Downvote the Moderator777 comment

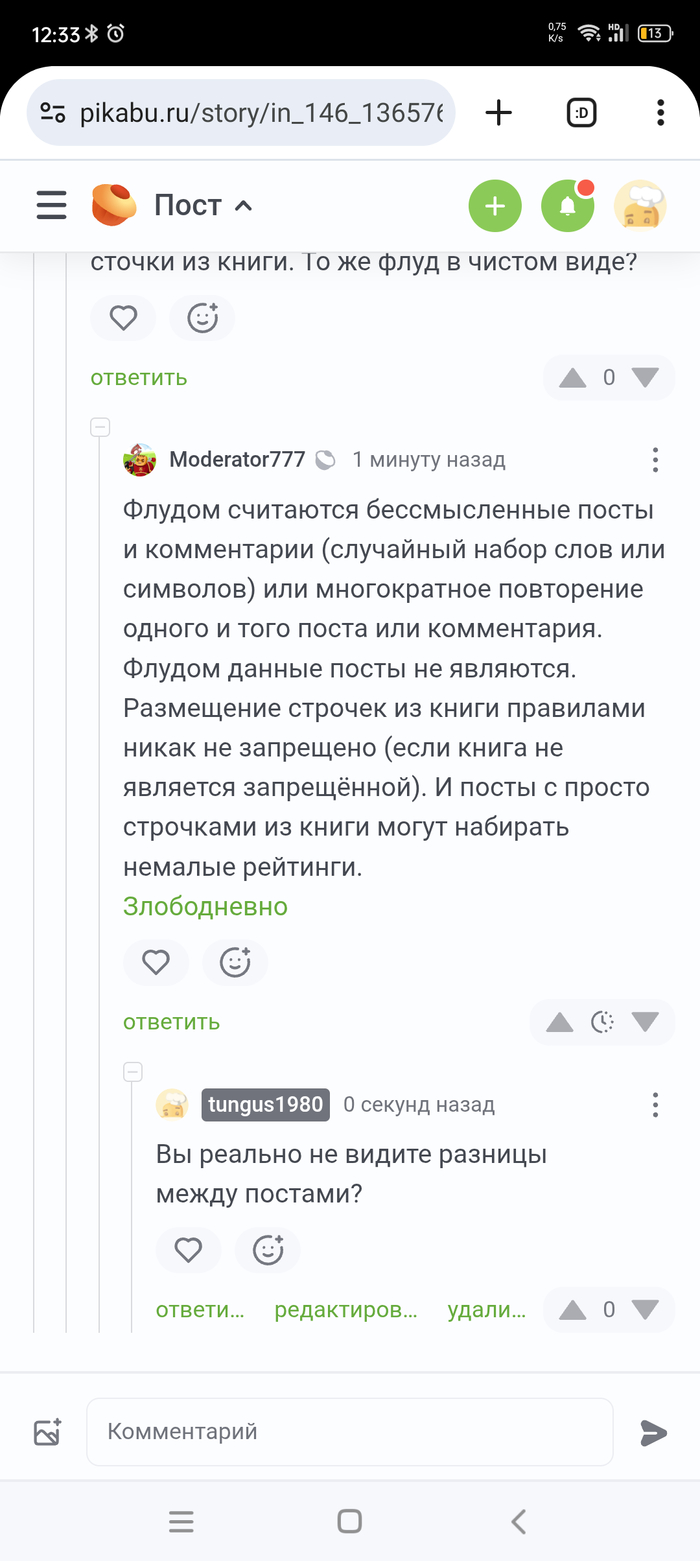tap(646, 1021)
